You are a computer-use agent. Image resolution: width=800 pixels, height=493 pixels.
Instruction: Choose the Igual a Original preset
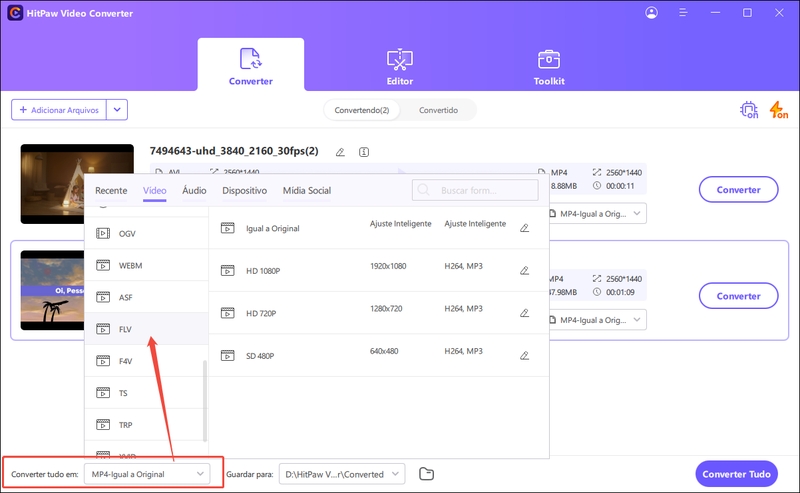(379, 228)
